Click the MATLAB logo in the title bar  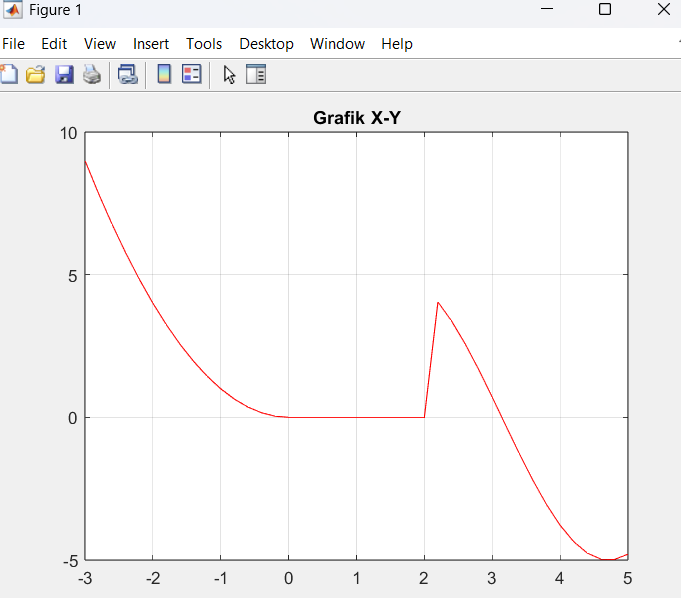pos(12,10)
